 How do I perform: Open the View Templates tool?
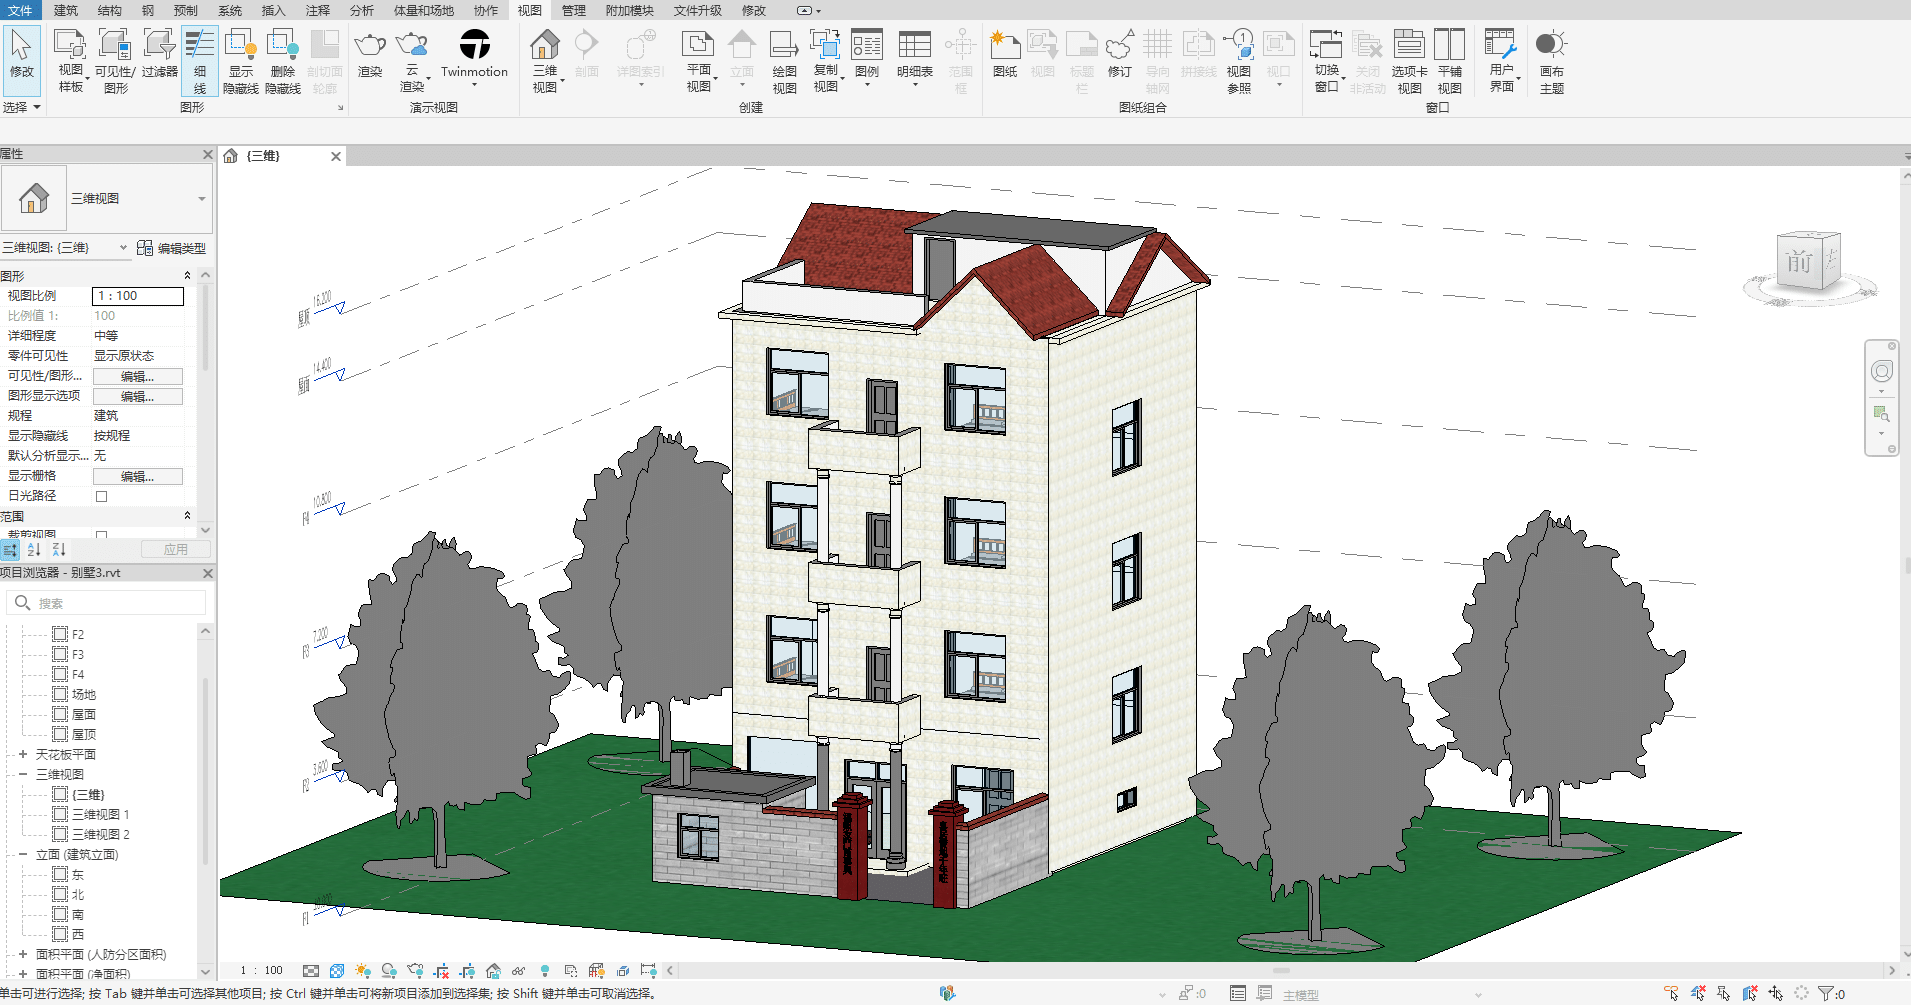tap(70, 59)
